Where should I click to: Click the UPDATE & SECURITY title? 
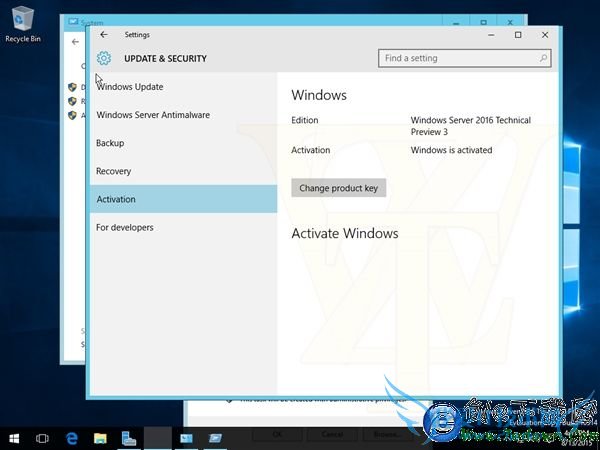[165, 59]
